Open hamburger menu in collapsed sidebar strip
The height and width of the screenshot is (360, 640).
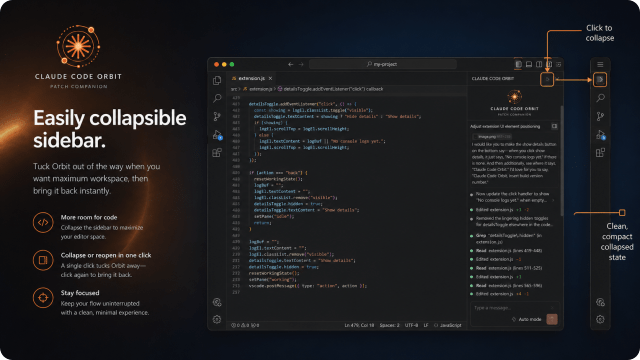pyautogui.click(x=600, y=64)
